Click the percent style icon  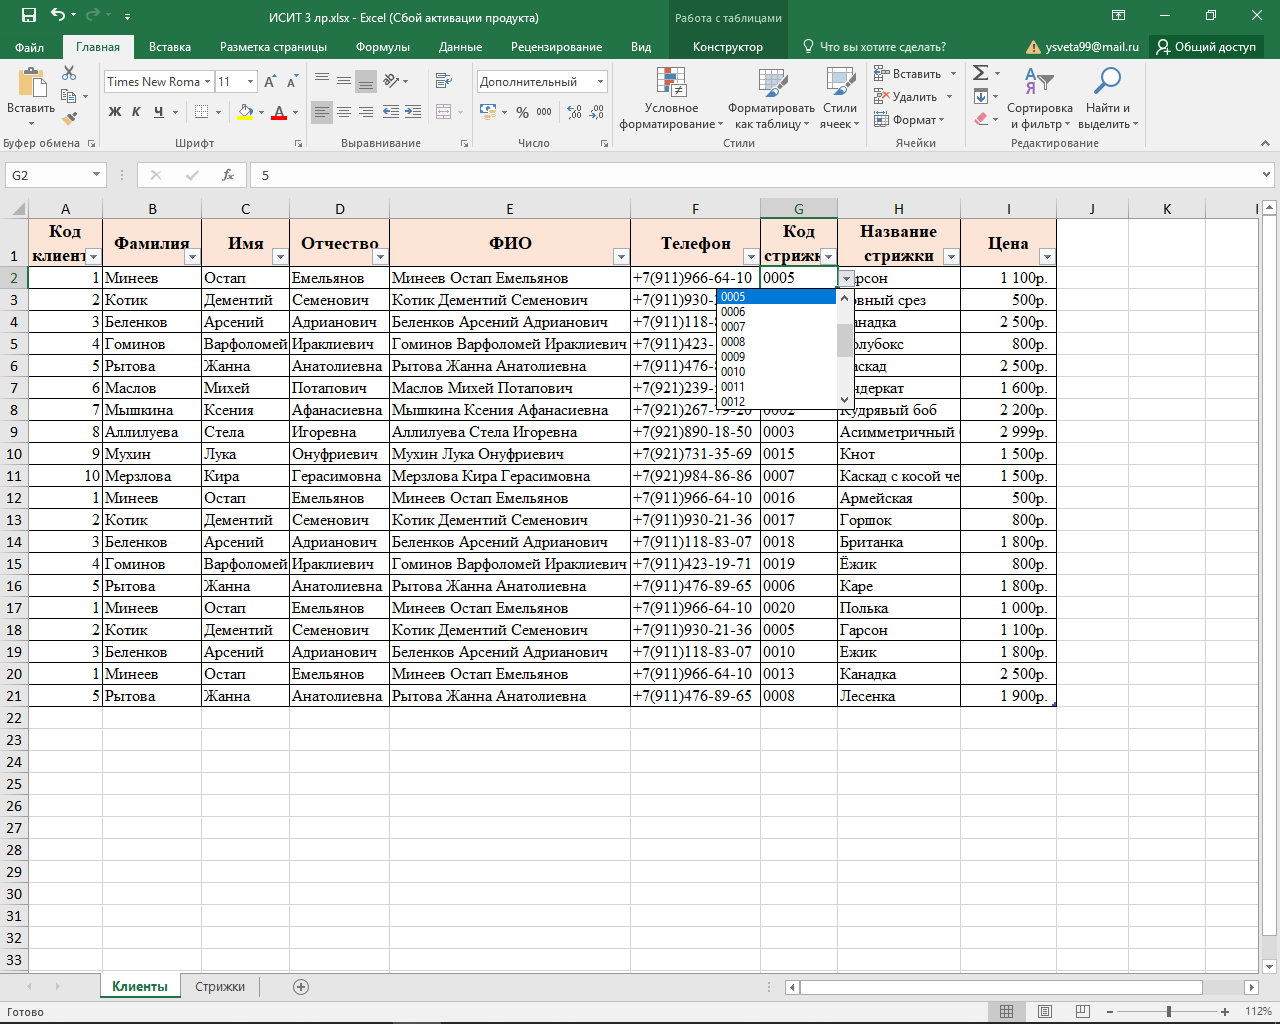click(522, 112)
